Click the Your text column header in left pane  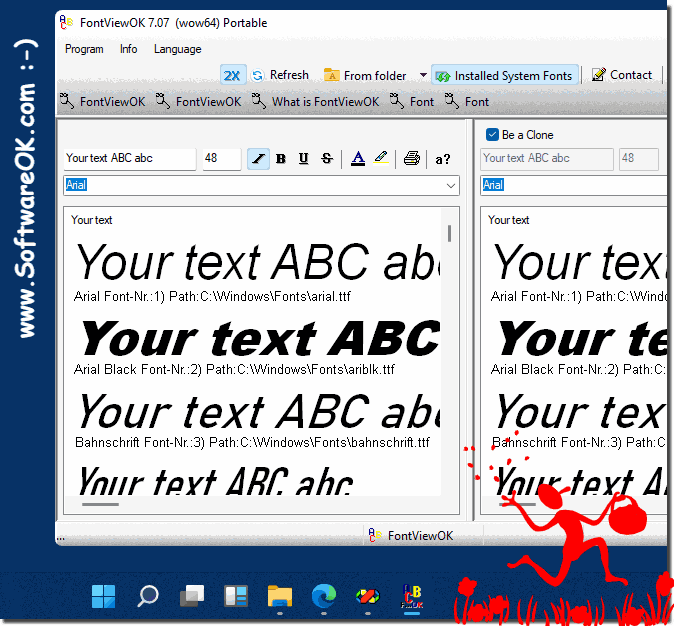[92, 220]
